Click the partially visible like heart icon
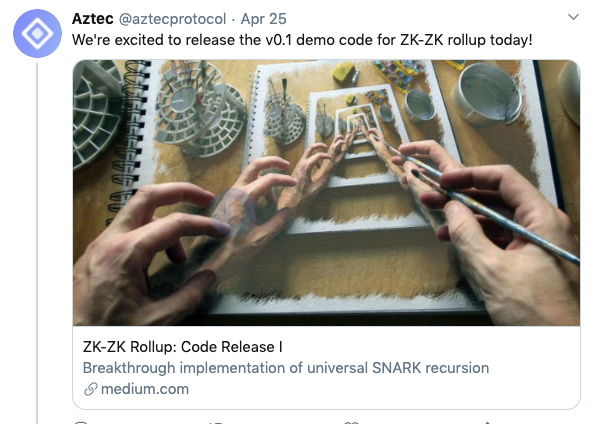This screenshot has width=596, height=424. point(351,422)
